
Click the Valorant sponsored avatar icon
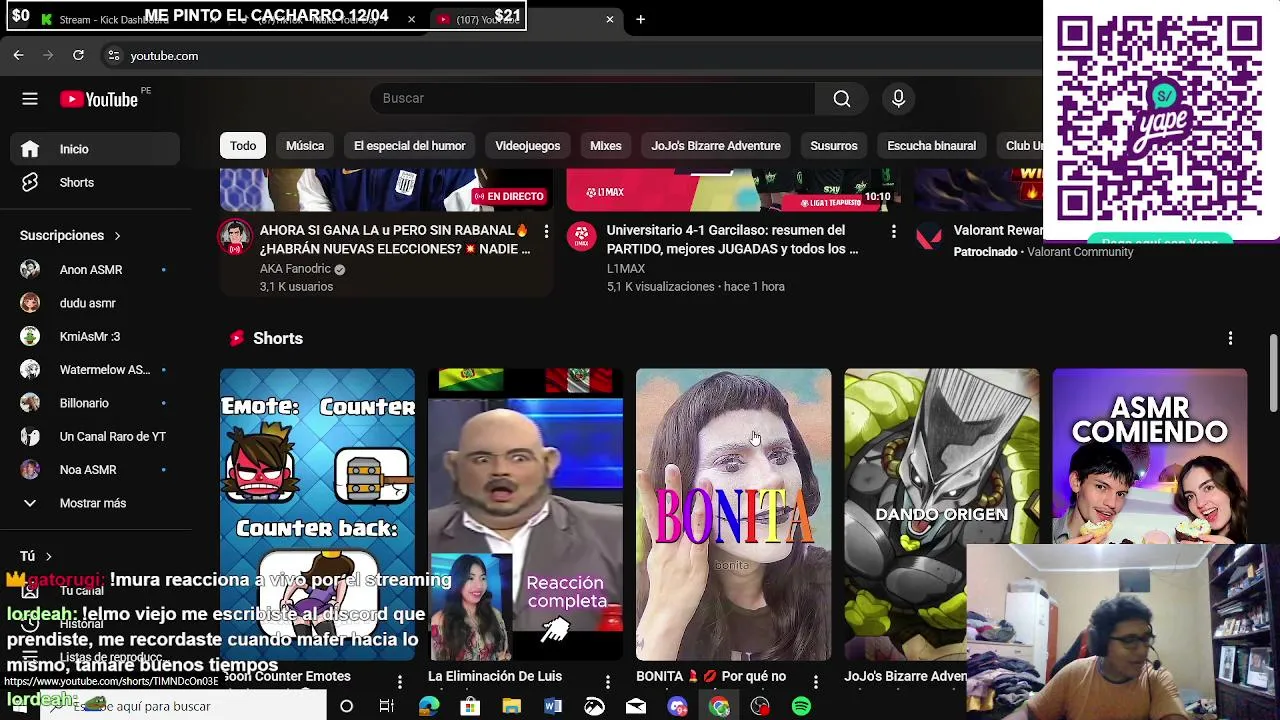click(x=929, y=237)
